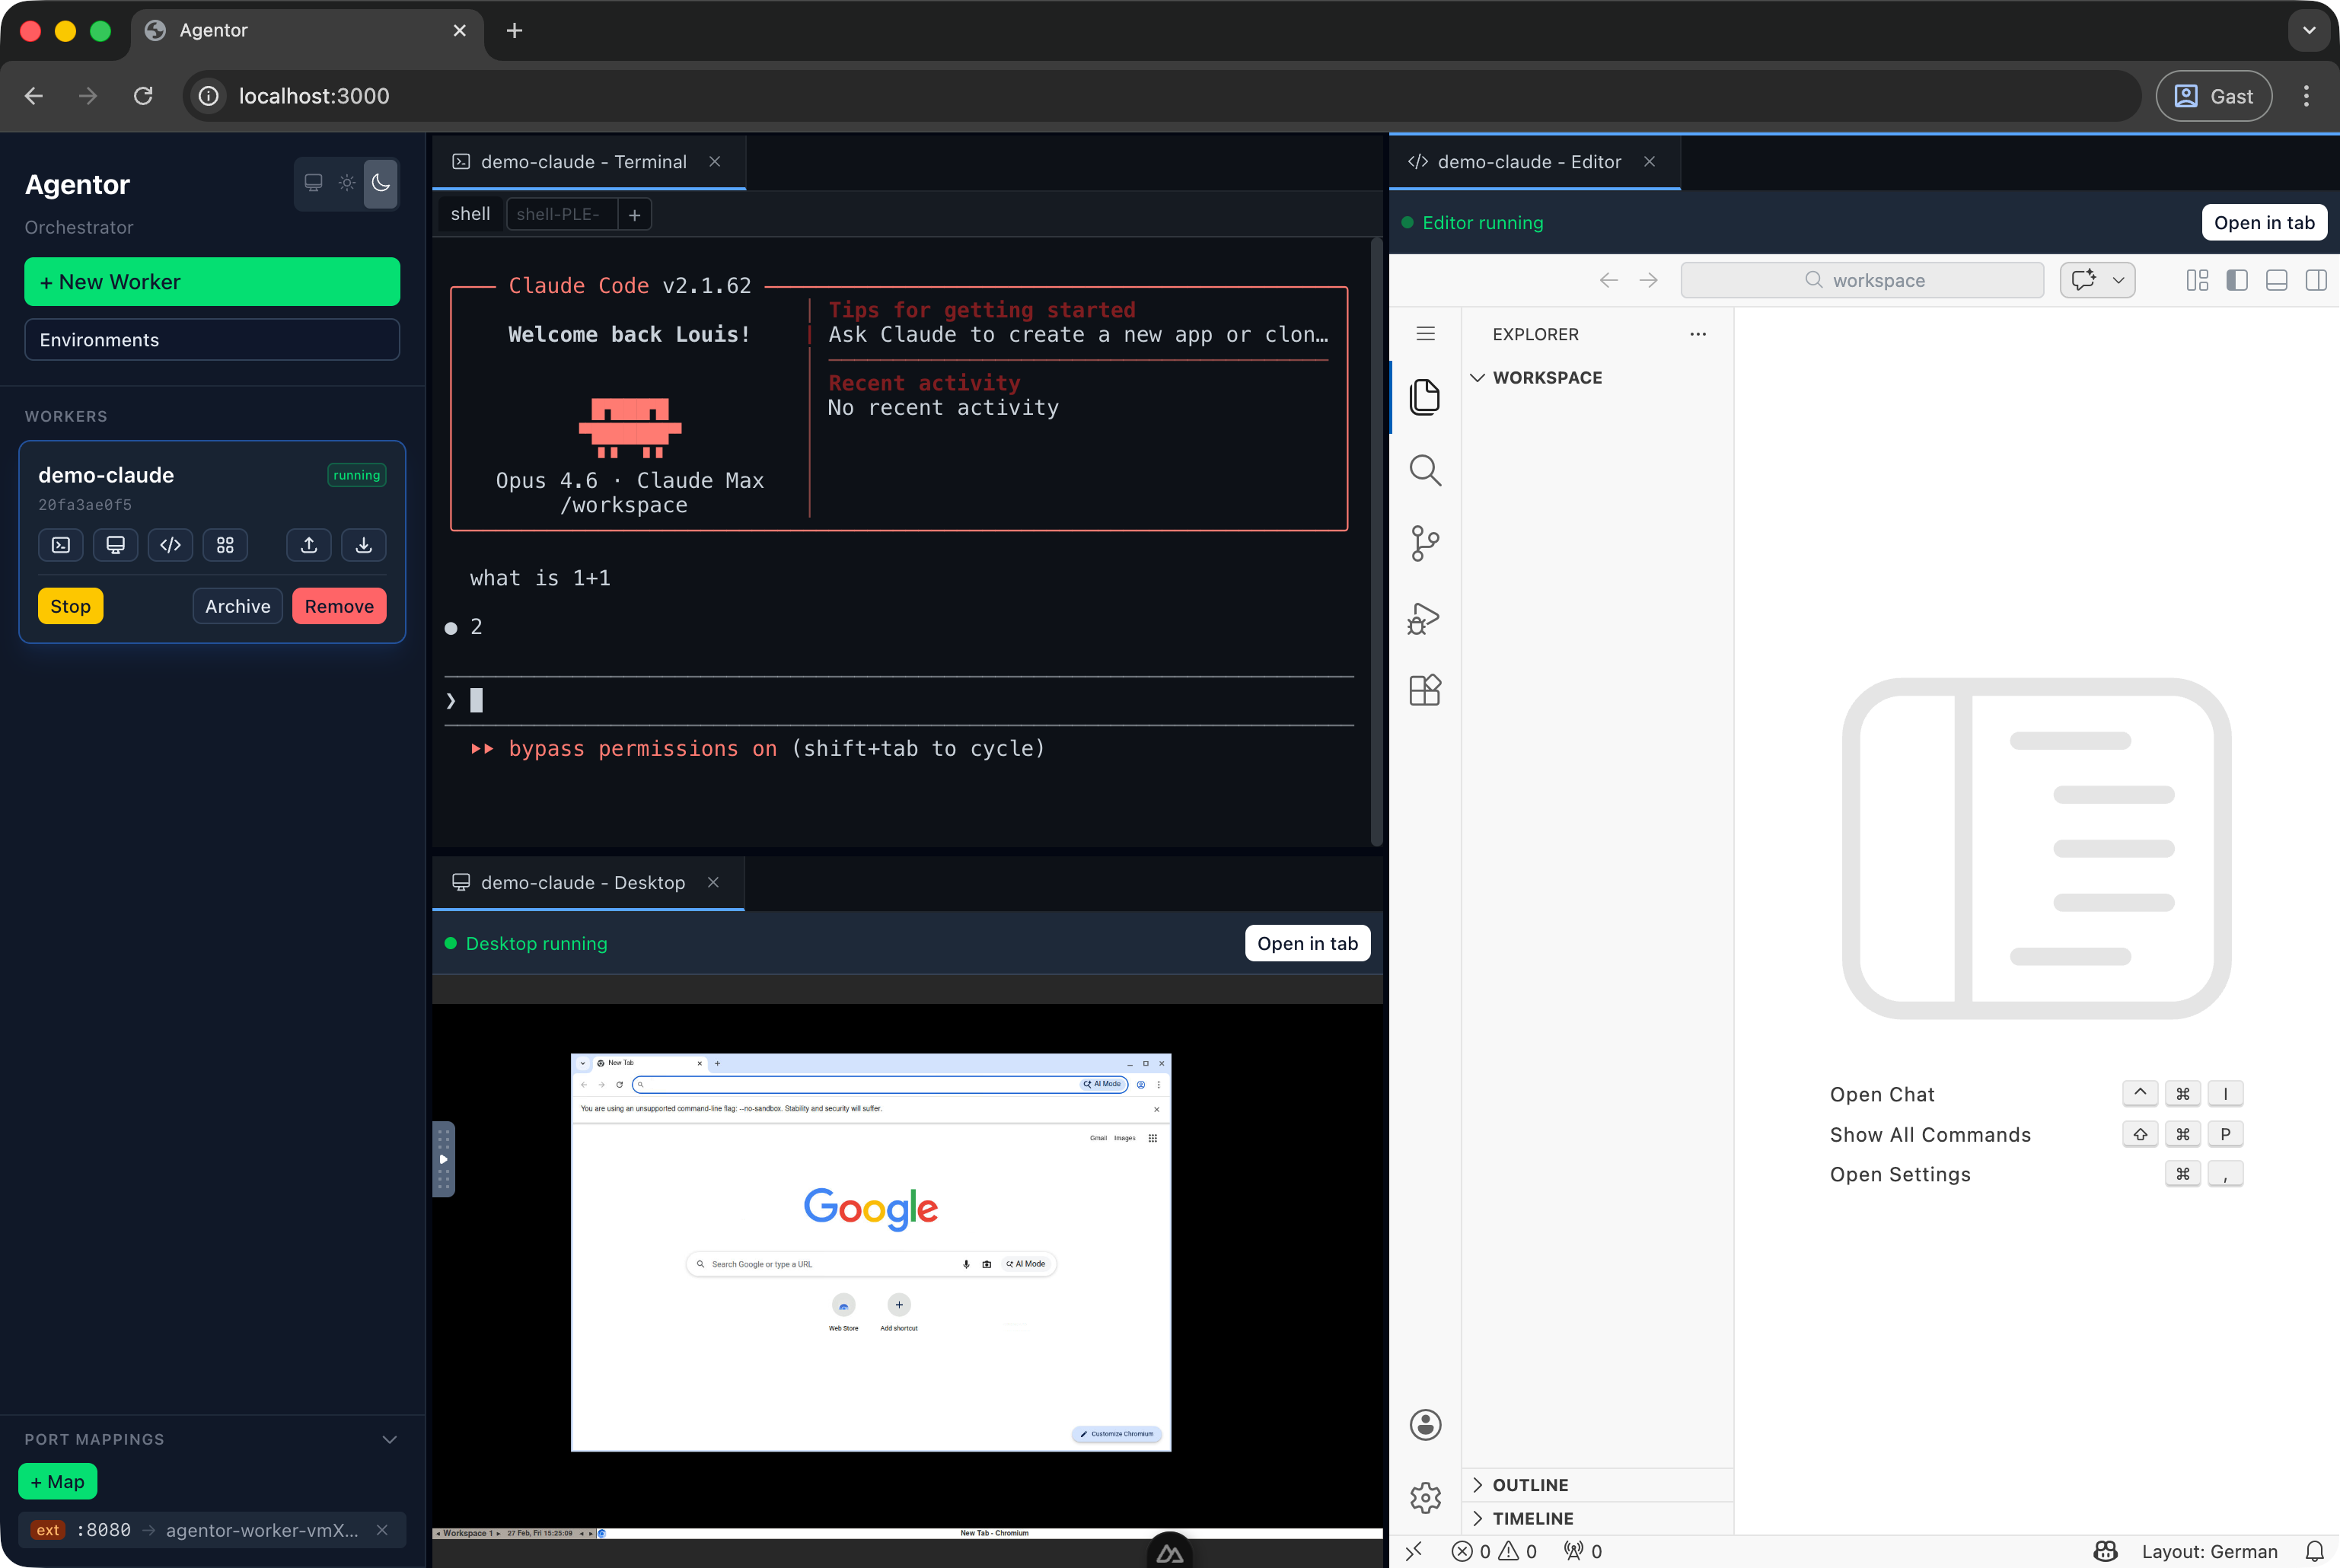Remove the :8080 port mapping

pos(382,1530)
